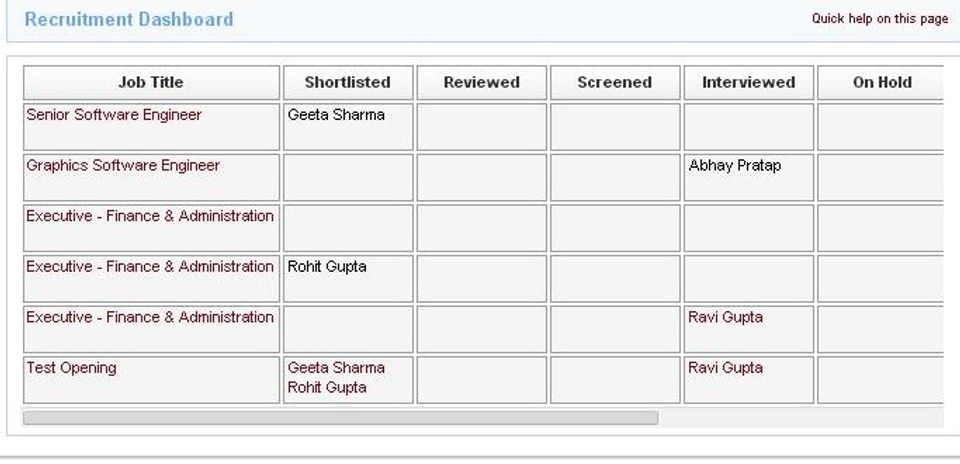Open the Test Opening job title
The width and height of the screenshot is (960, 464).
point(71,368)
